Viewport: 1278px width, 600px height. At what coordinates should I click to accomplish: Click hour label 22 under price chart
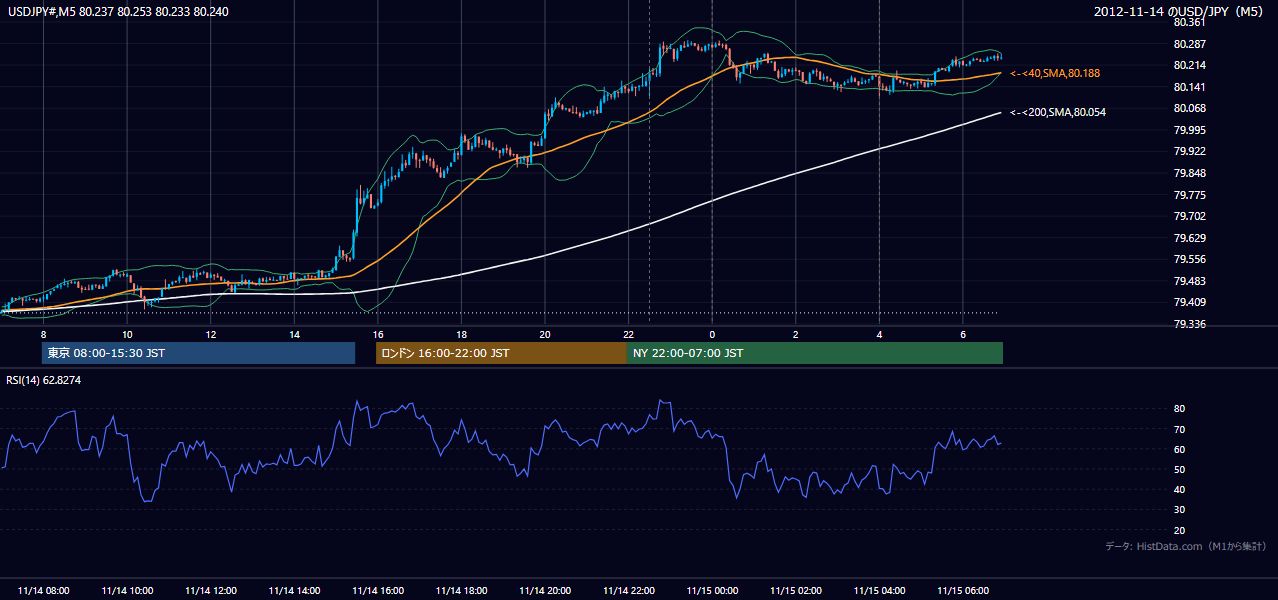628,334
